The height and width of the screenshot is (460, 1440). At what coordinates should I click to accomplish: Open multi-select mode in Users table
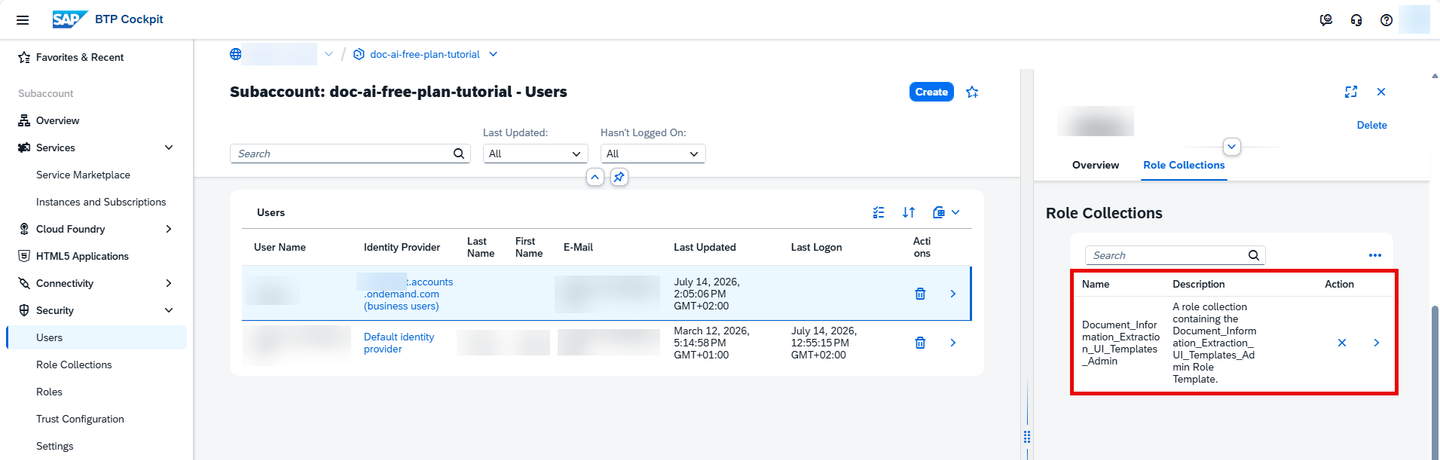click(x=879, y=212)
